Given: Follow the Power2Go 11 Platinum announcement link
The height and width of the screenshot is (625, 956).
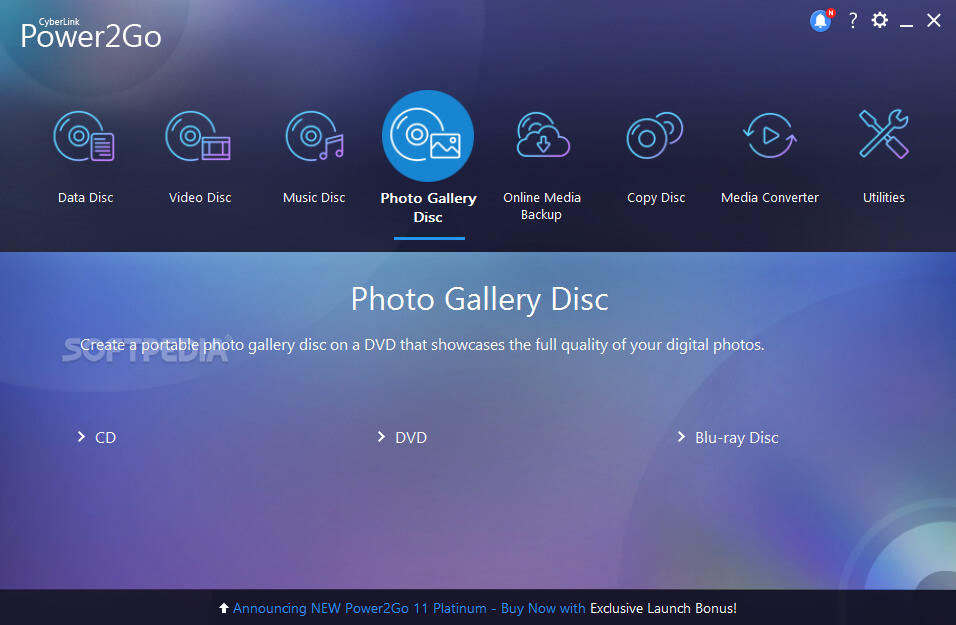Looking at the screenshot, I should [409, 608].
